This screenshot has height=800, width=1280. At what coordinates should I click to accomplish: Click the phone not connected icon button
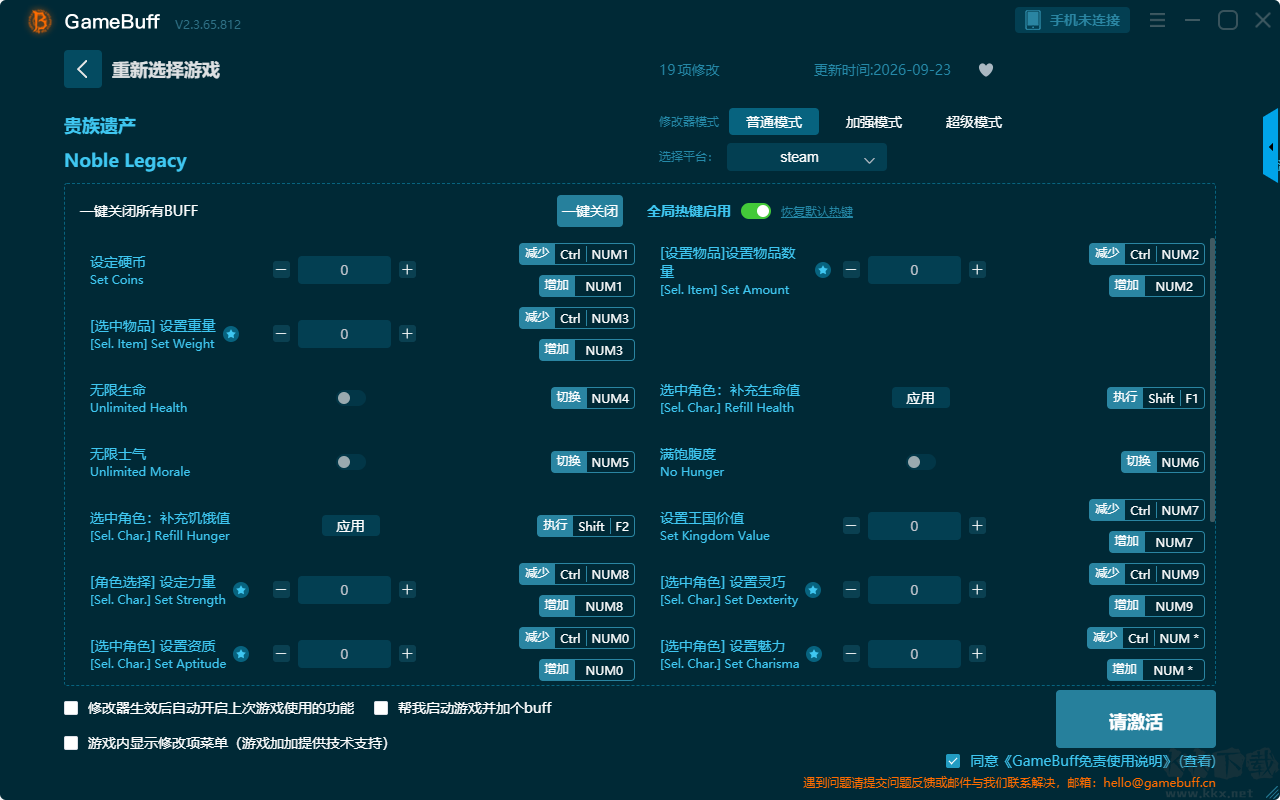[x=1073, y=20]
